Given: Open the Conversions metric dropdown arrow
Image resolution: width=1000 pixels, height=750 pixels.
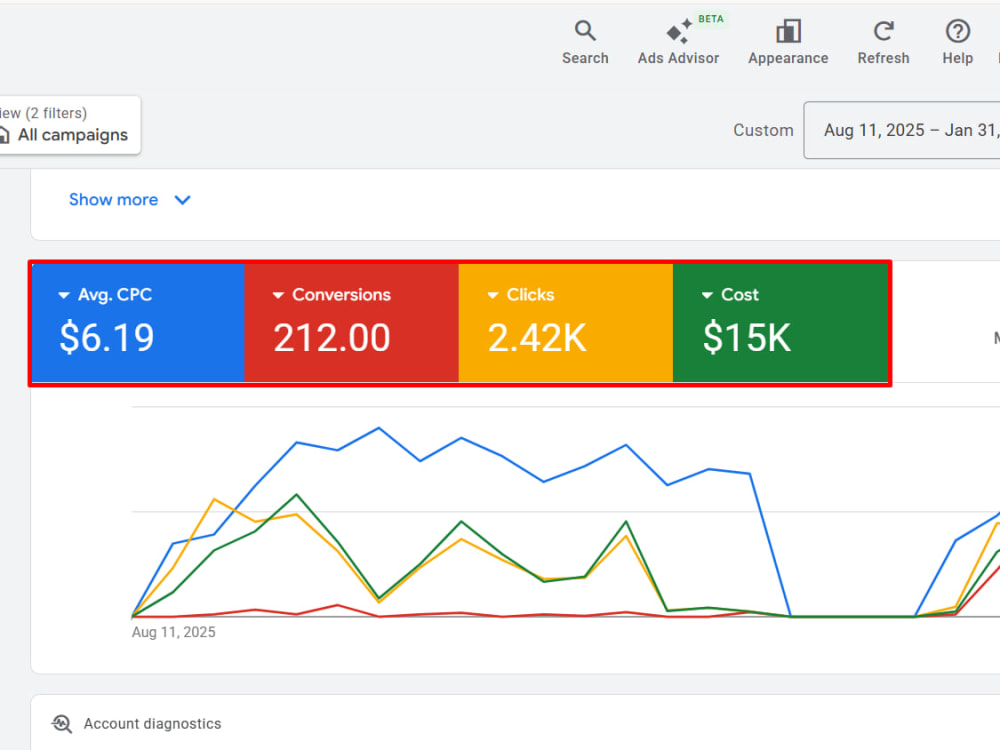Looking at the screenshot, I should (278, 295).
